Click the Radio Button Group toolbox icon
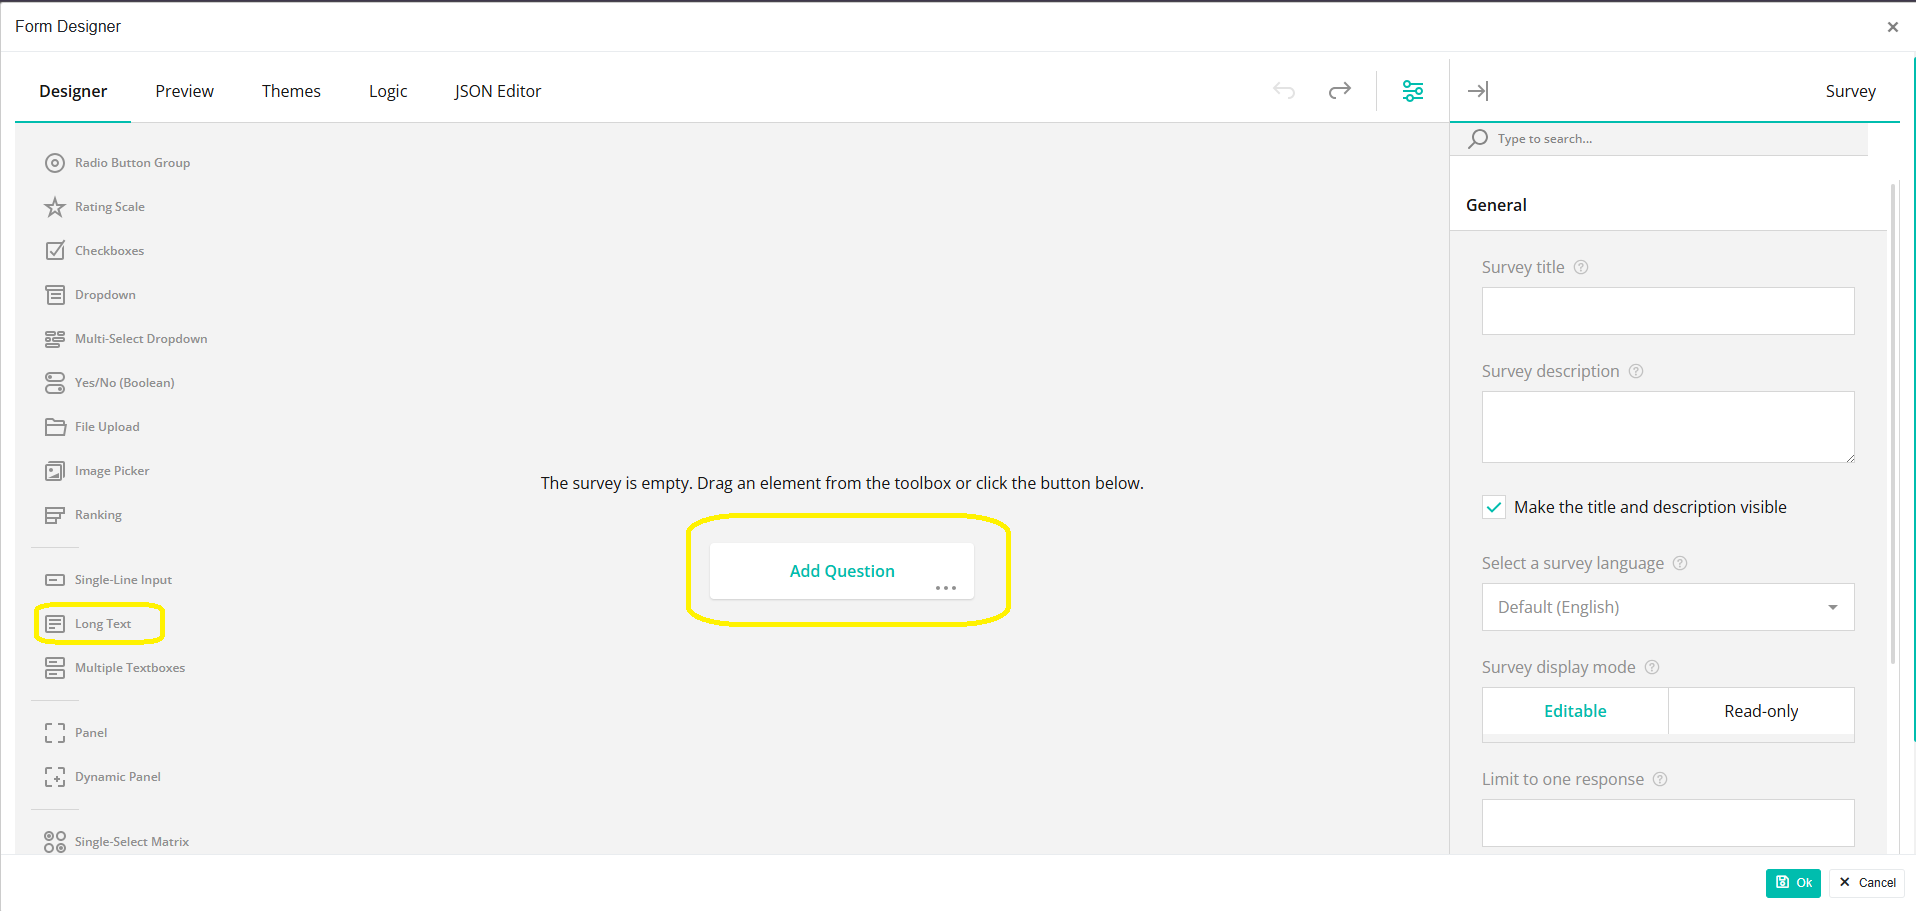This screenshot has height=911, width=1916. [x=55, y=163]
